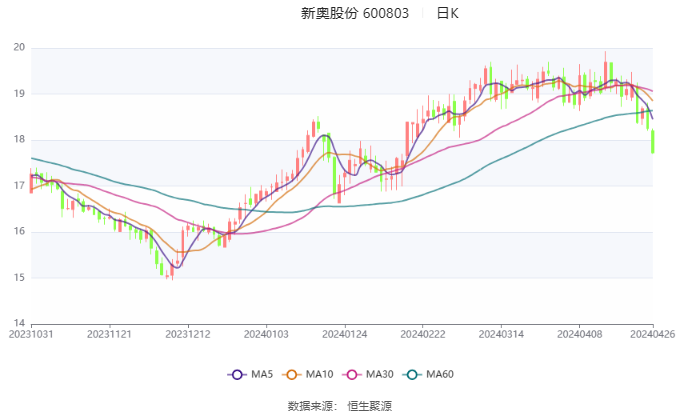Click y-axis value 17
This screenshot has height=413, width=680.
(19, 186)
